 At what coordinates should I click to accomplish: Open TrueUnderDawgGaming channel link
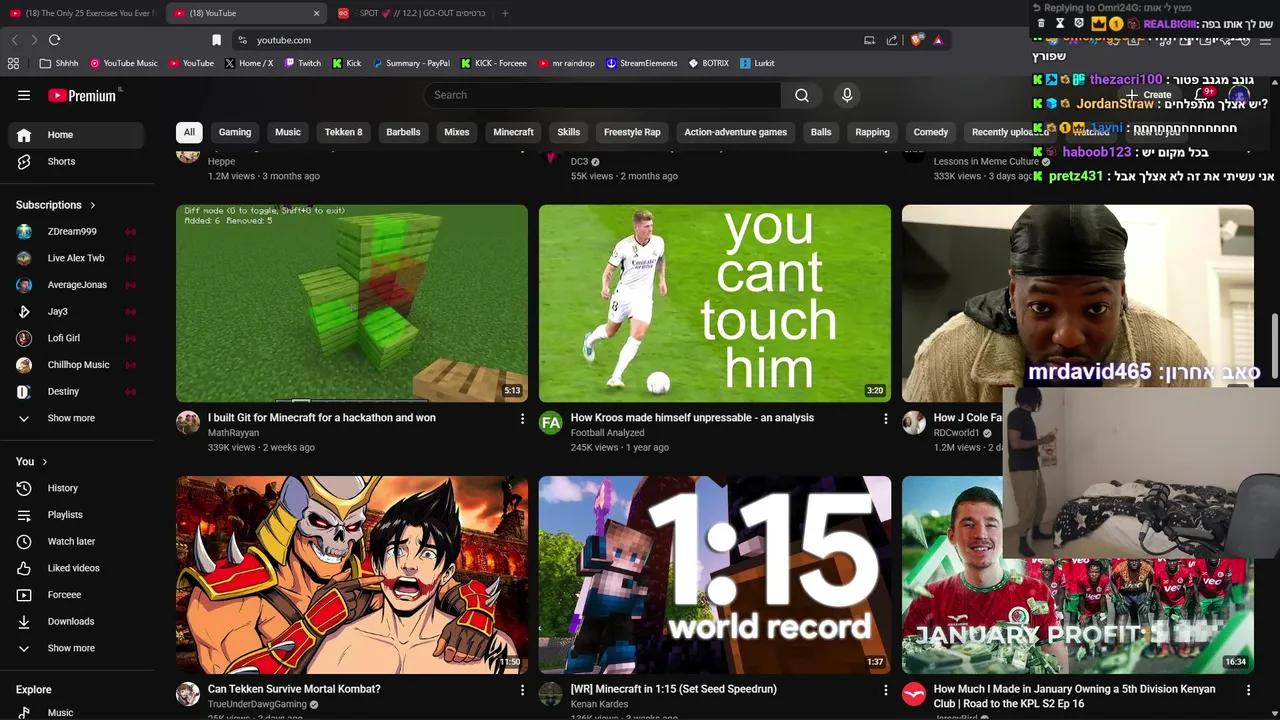pos(257,705)
